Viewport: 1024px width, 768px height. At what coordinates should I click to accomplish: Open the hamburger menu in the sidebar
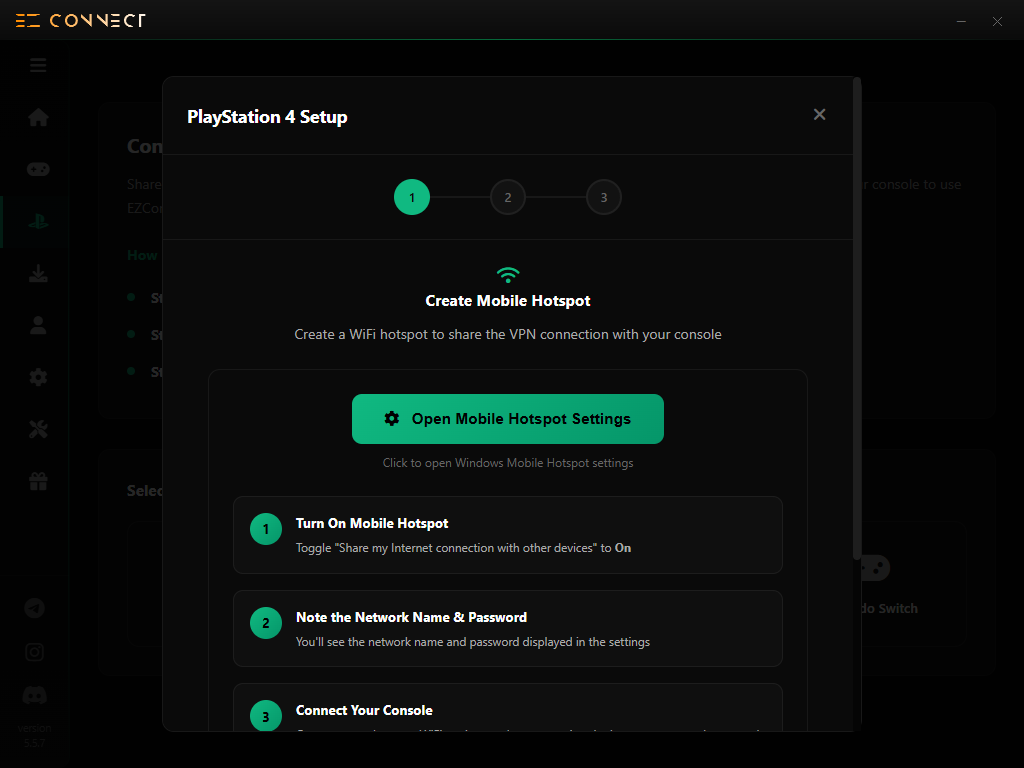click(38, 65)
